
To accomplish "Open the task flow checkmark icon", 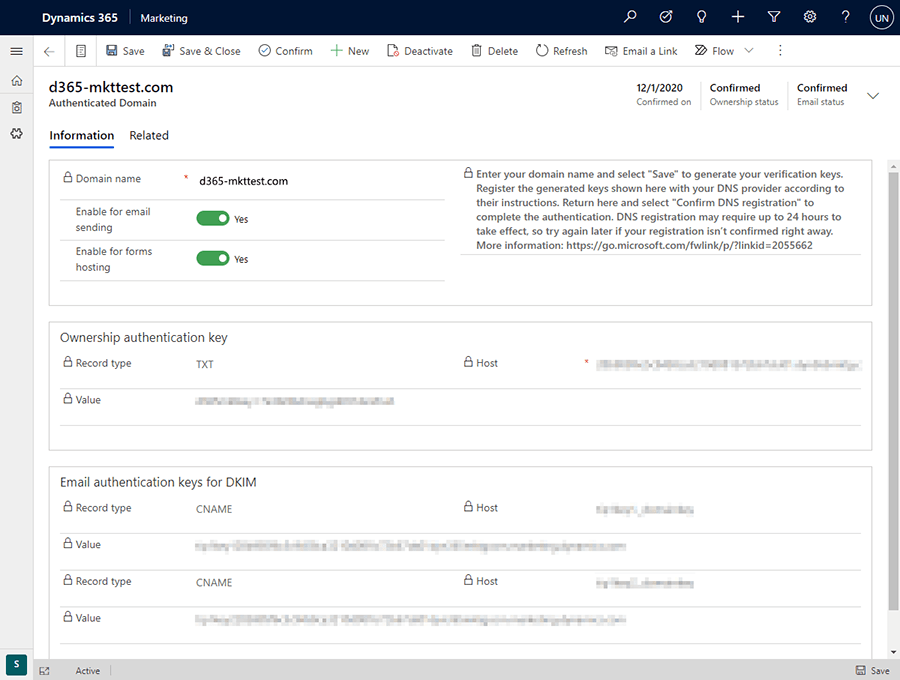I will coord(666,17).
